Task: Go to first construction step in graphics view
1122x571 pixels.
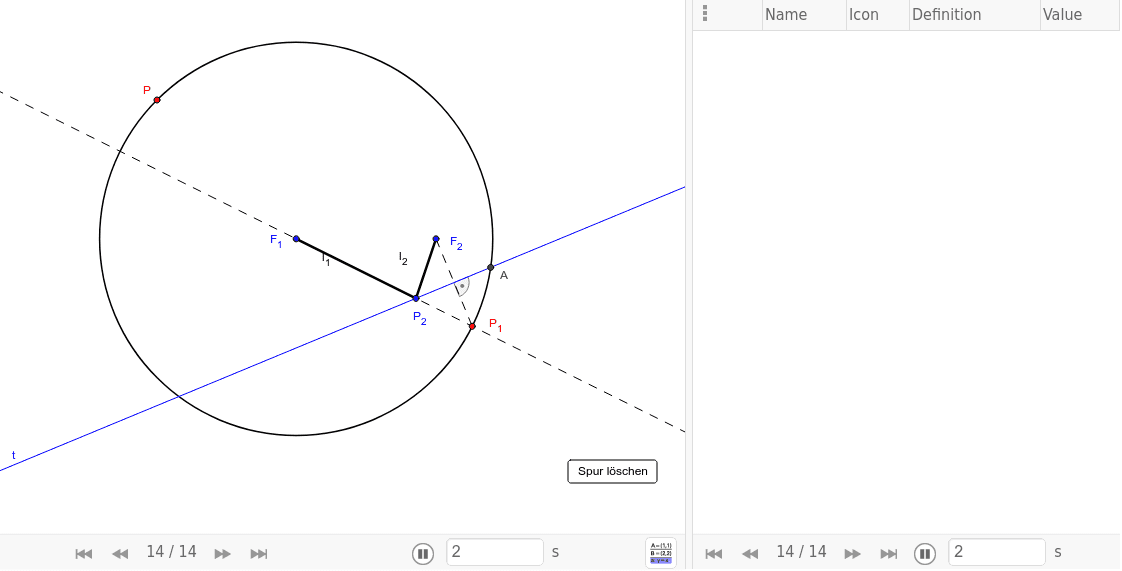Action: (x=84, y=553)
